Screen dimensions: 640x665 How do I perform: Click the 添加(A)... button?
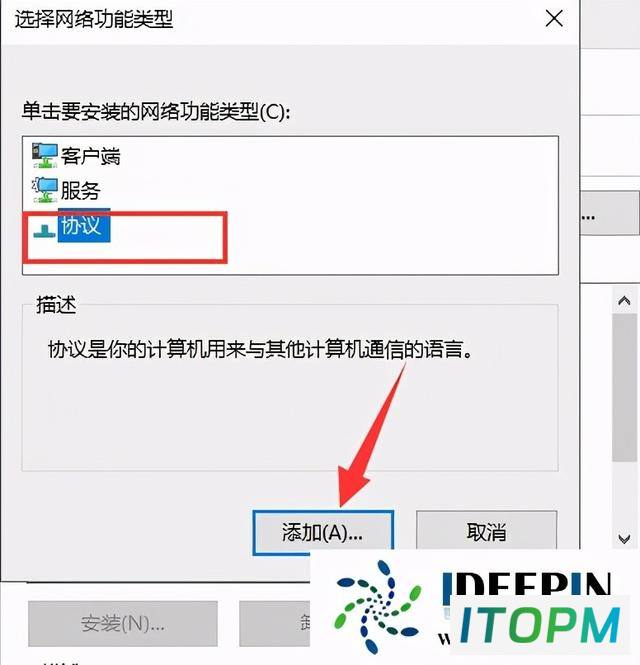[323, 533]
